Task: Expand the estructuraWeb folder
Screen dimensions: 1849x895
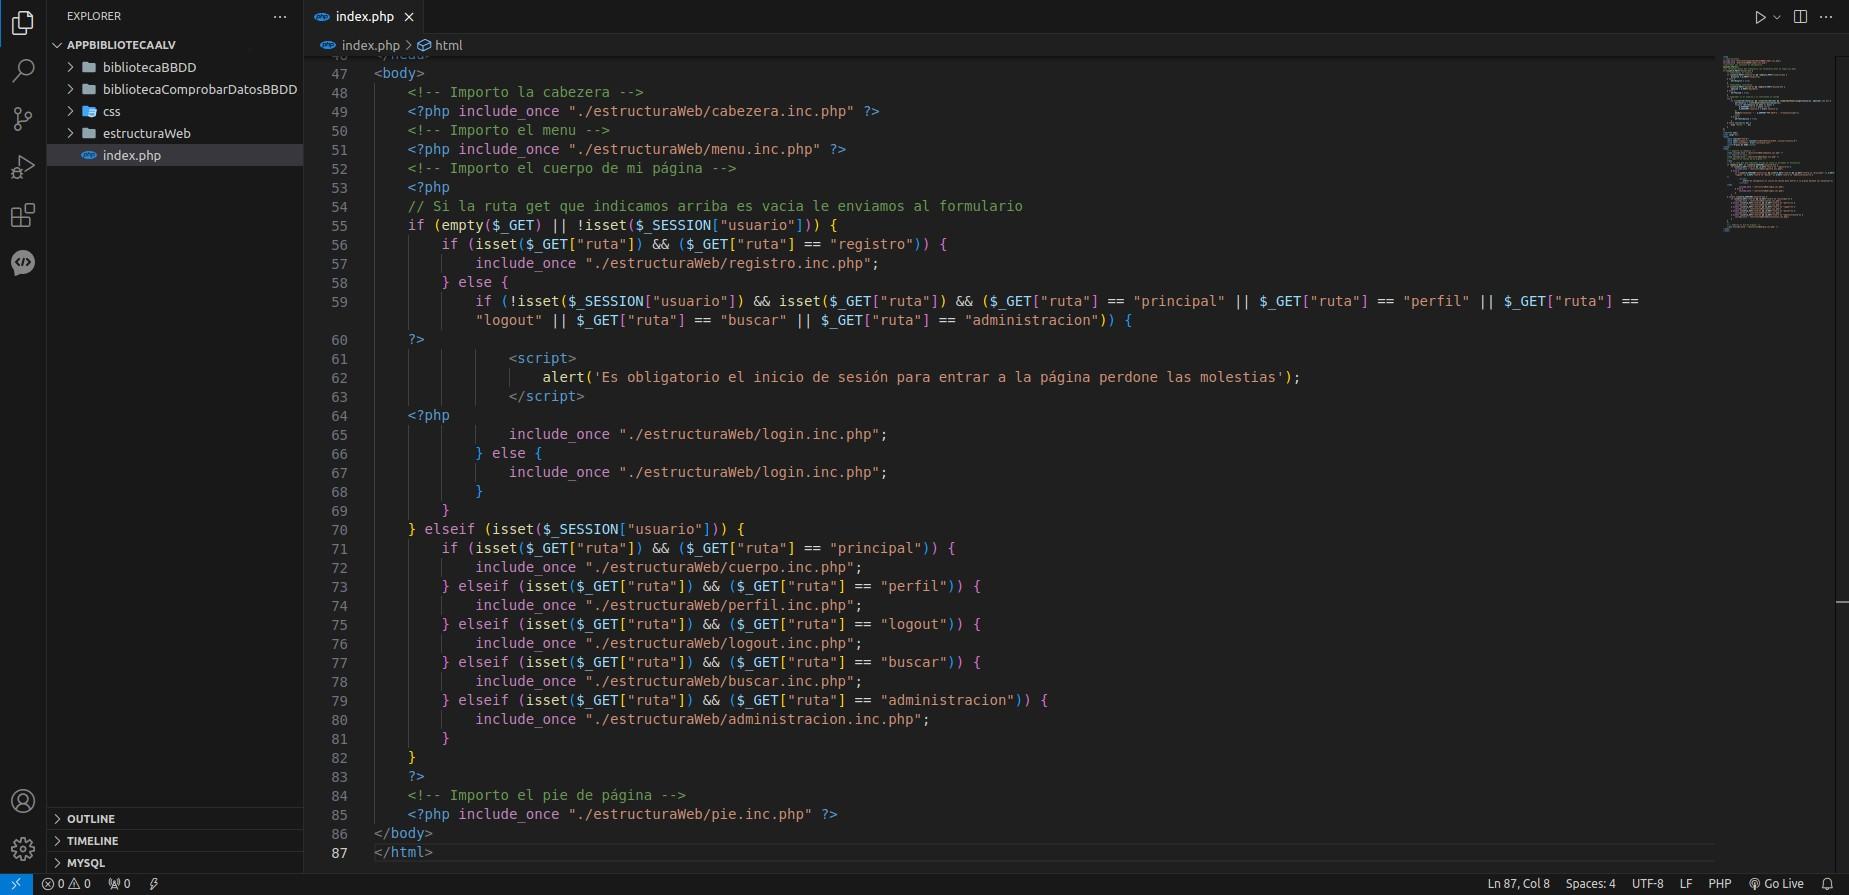Action: pyautogui.click(x=175, y=133)
